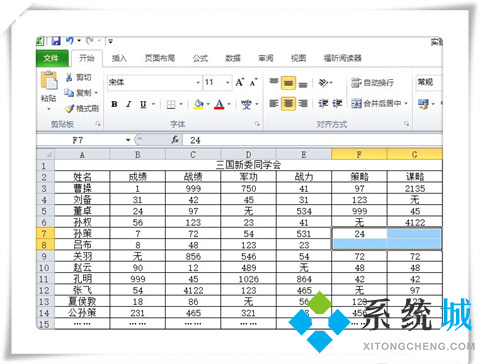
Task: Open the Name Box dropdown arrow
Action: pyautogui.click(x=128, y=140)
